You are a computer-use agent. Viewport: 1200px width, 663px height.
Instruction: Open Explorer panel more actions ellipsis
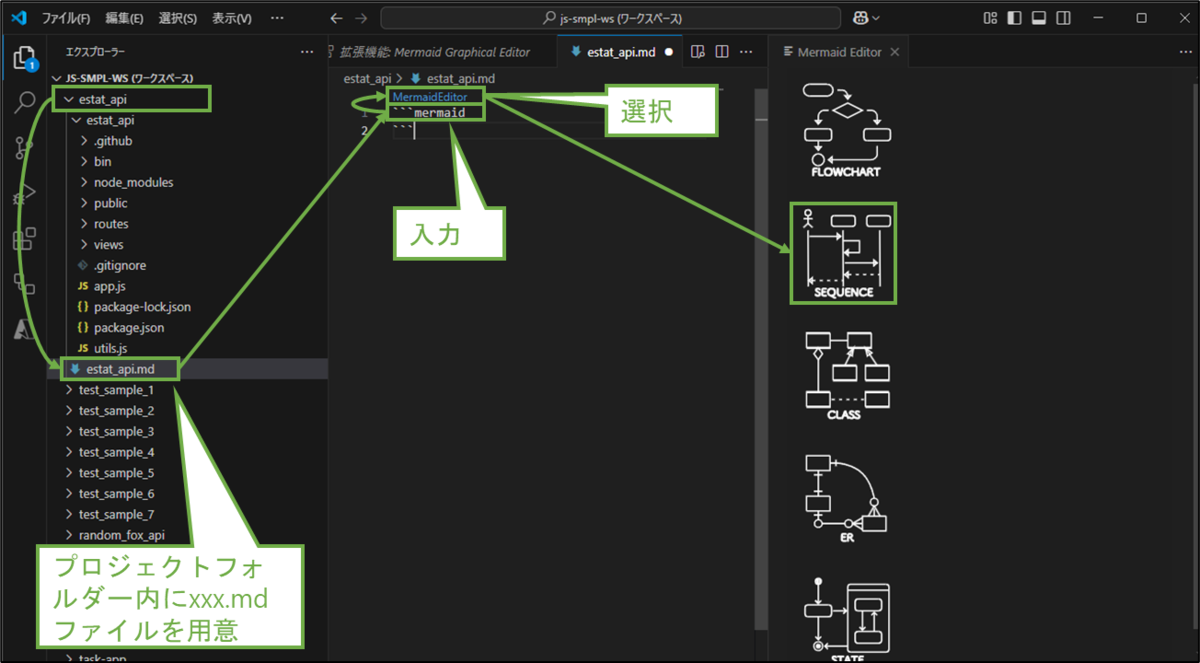[307, 52]
